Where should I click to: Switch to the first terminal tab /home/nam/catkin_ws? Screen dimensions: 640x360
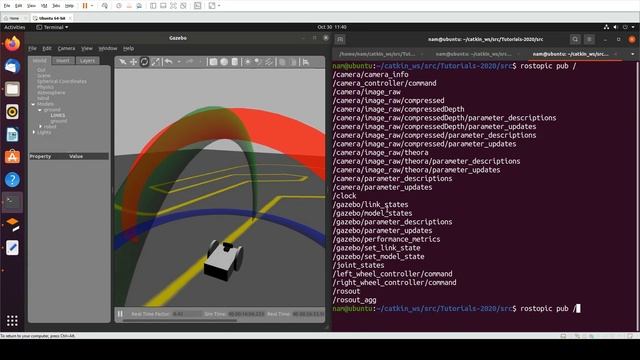[x=377, y=54]
